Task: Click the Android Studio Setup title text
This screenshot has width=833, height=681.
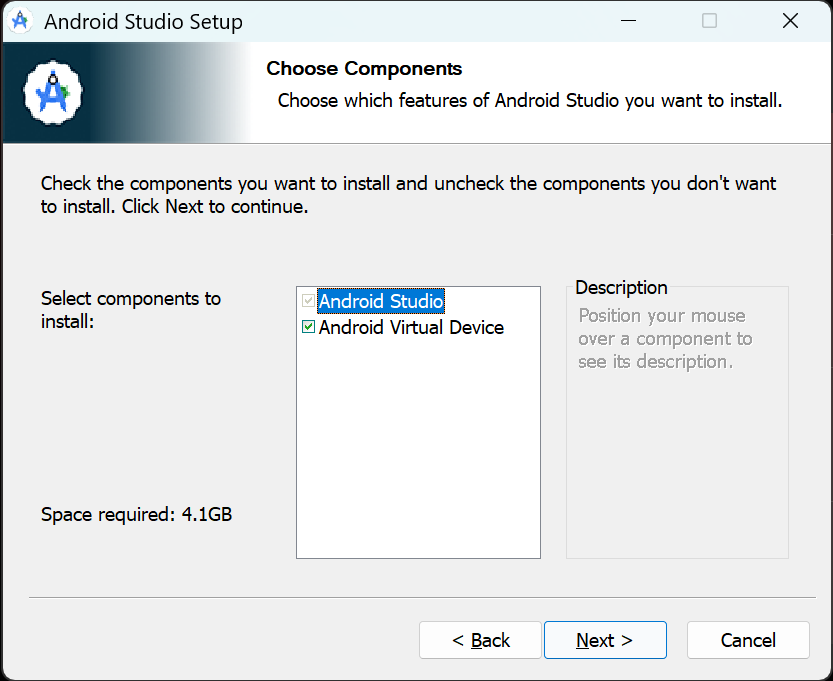Action: point(143,22)
